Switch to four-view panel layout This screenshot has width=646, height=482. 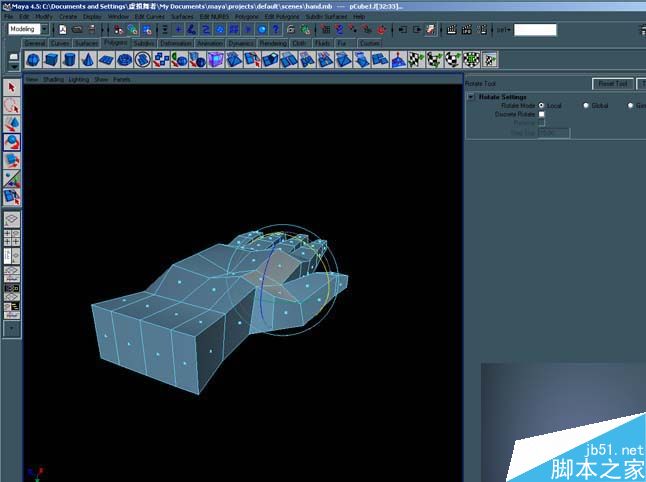(12, 238)
